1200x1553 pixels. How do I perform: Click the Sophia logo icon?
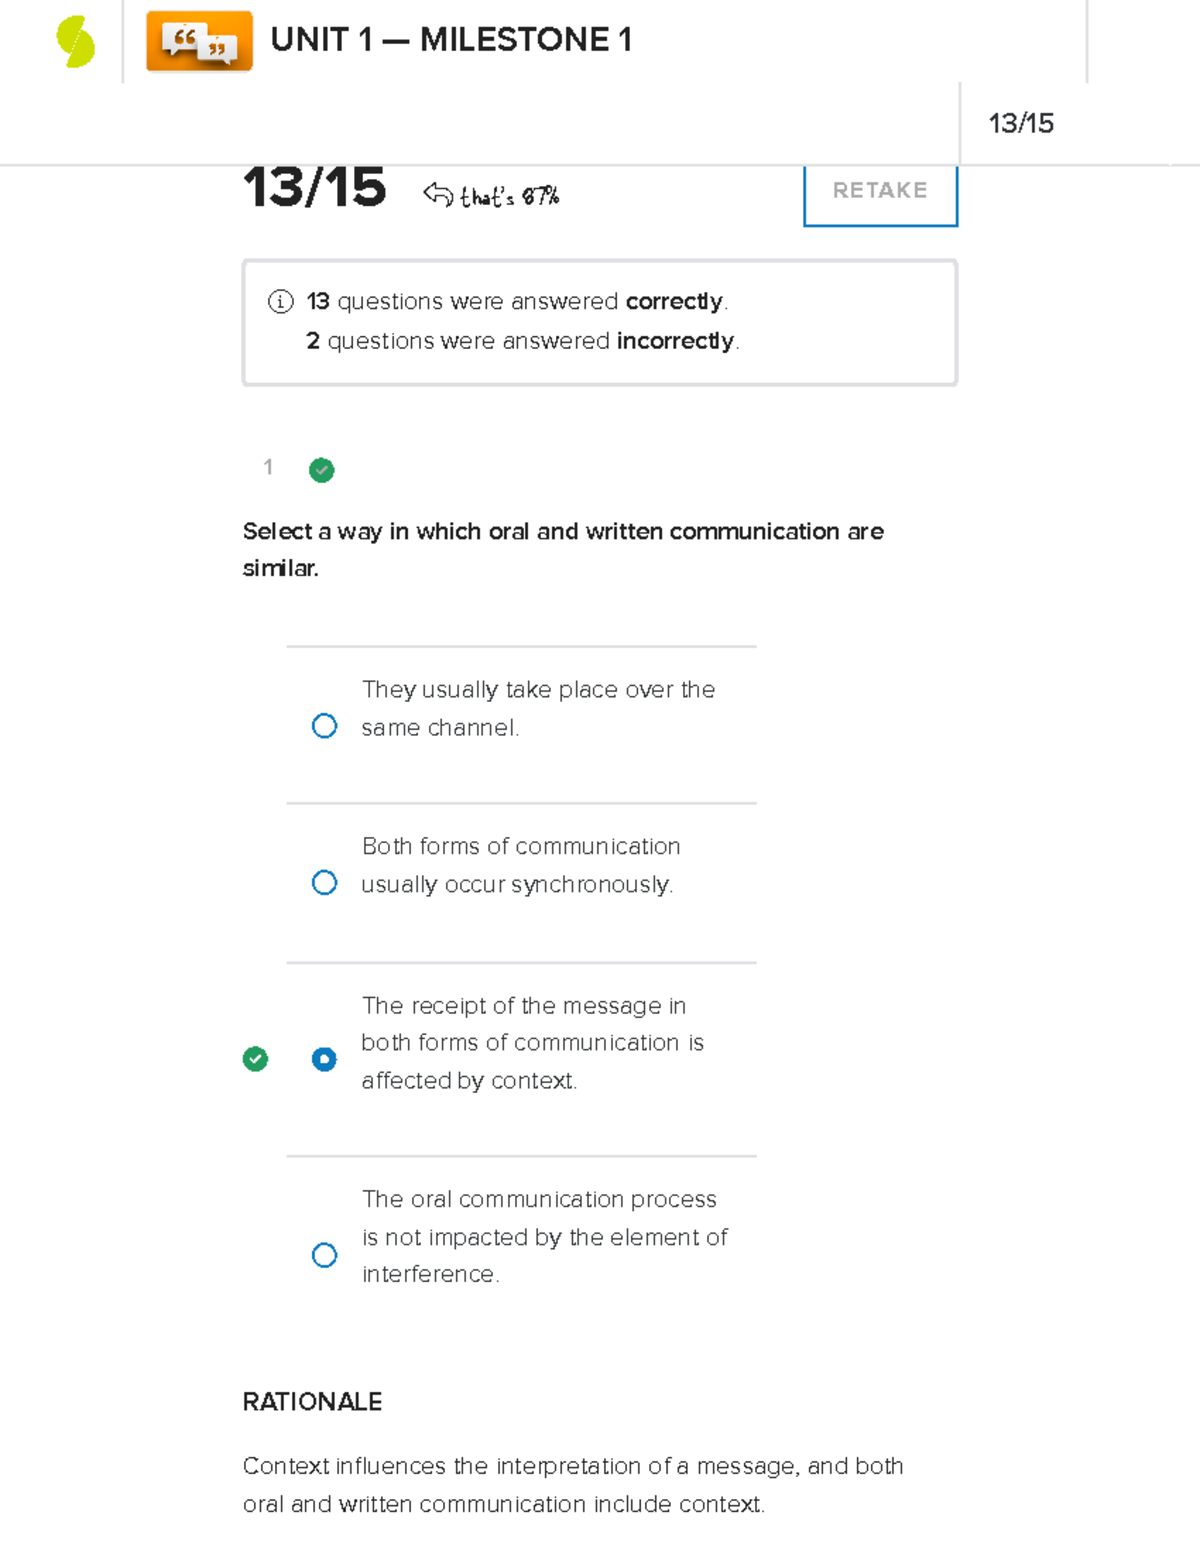point(75,40)
